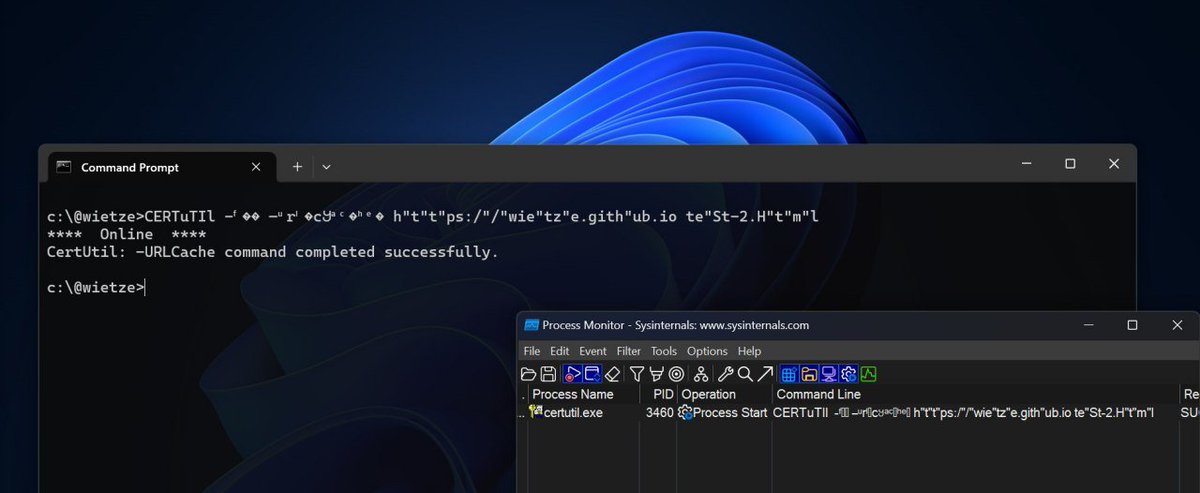The height and width of the screenshot is (493, 1200).
Task: Click the Process Monitor title bar icon
Action: click(532, 325)
